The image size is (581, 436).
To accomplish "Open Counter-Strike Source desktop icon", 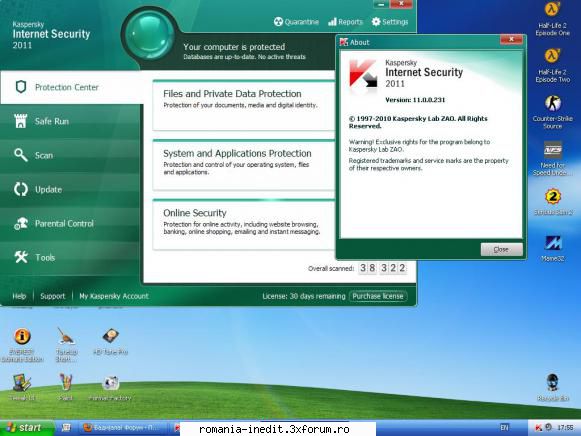I will pyautogui.click(x=552, y=112).
